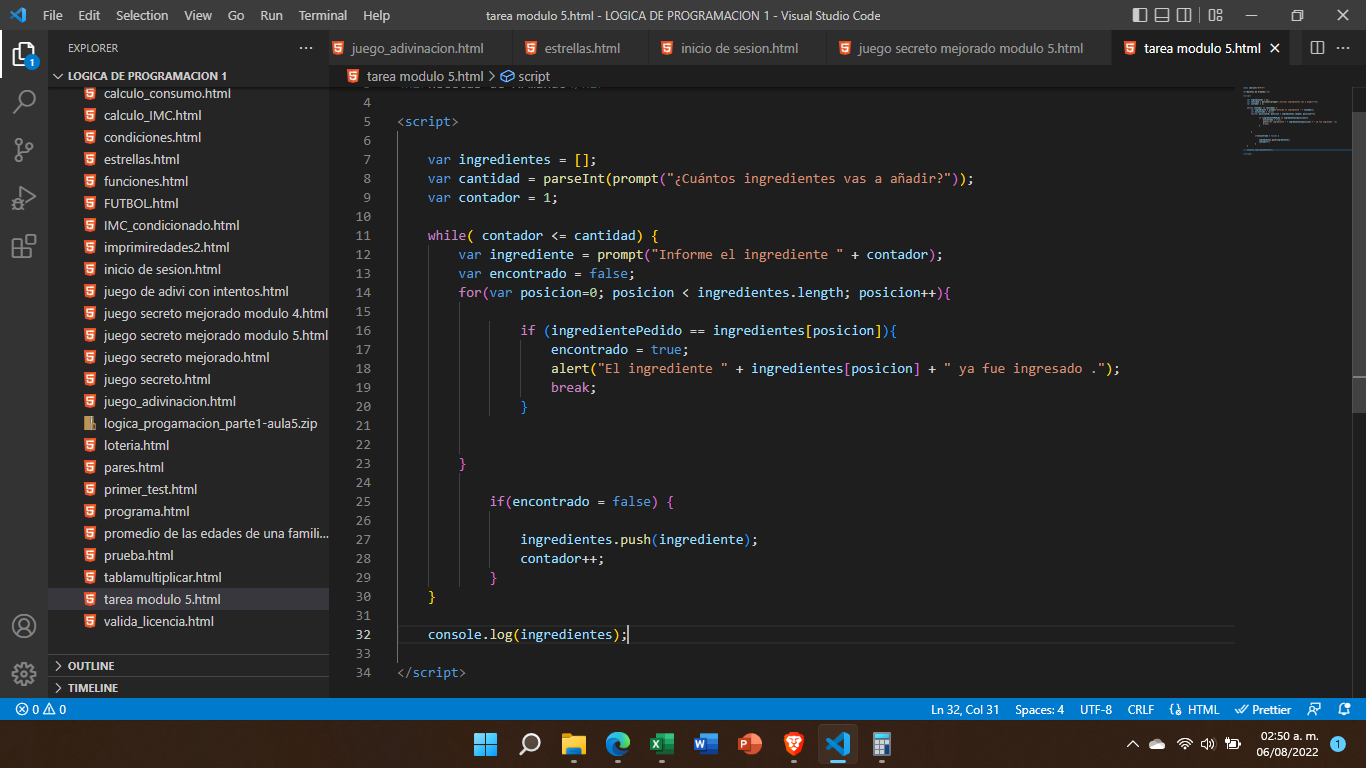Viewport: 1366px width, 768px height.
Task: Click Spaces: 4 indentation status item
Action: click(1039, 709)
